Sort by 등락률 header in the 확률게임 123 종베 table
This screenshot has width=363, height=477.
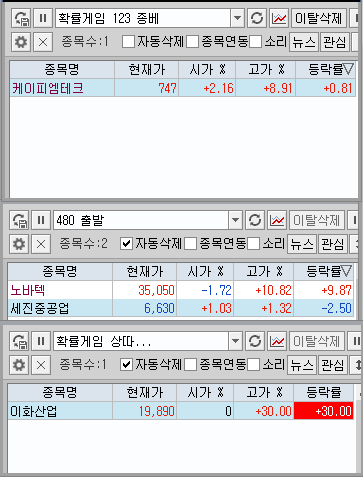326,69
